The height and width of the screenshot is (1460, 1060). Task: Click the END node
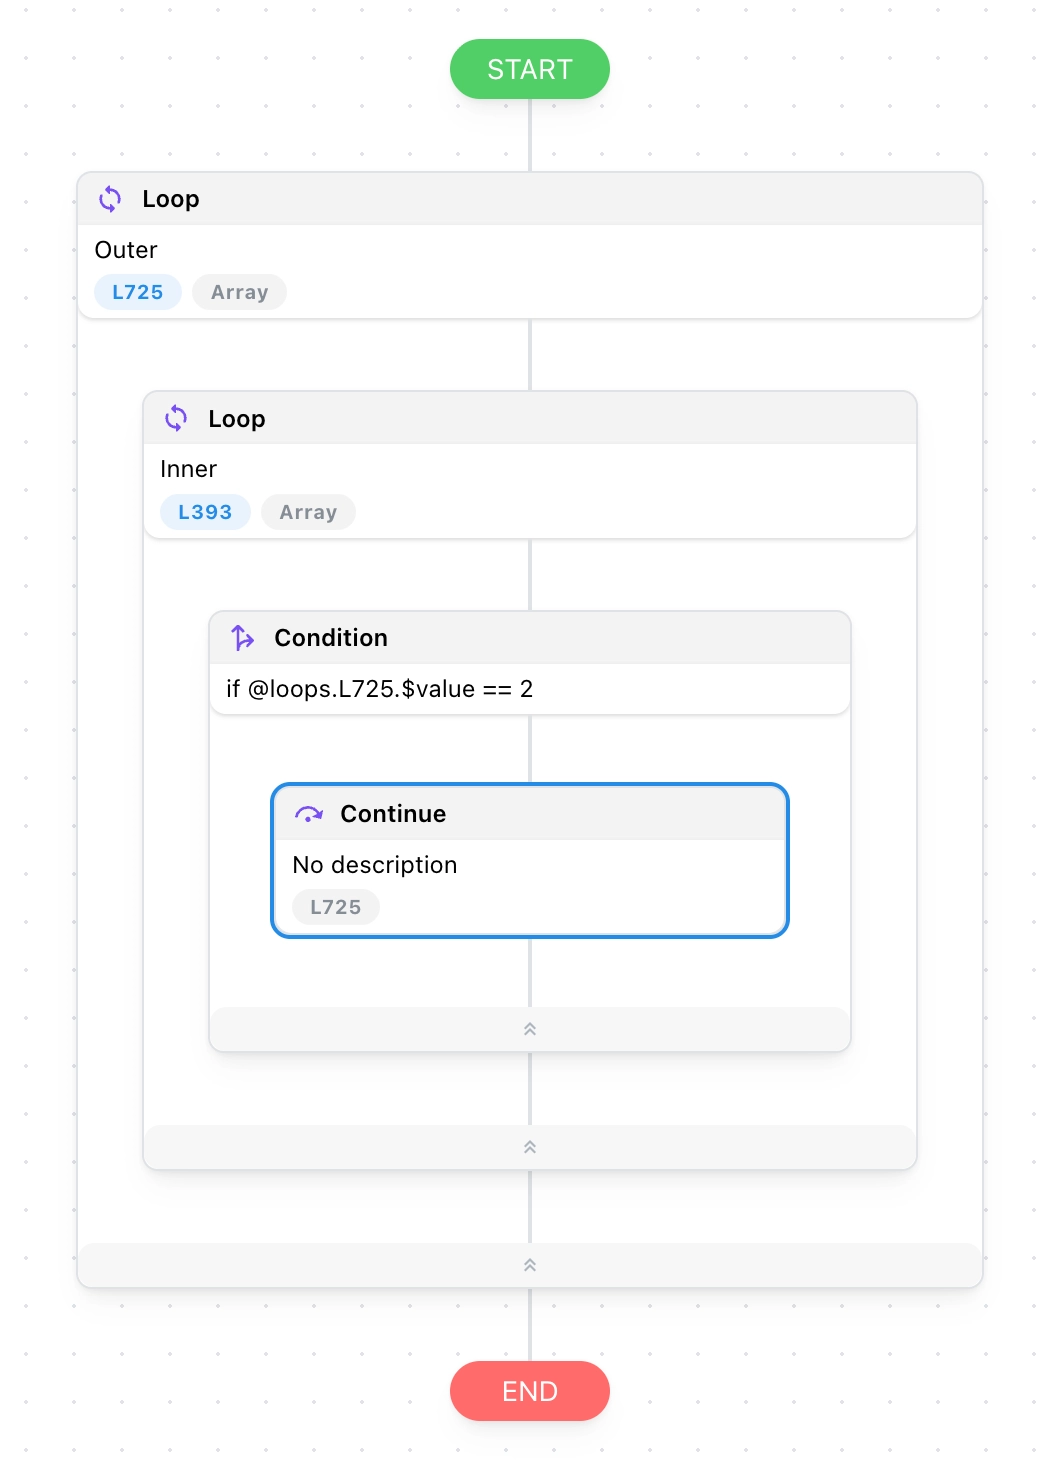click(530, 1391)
